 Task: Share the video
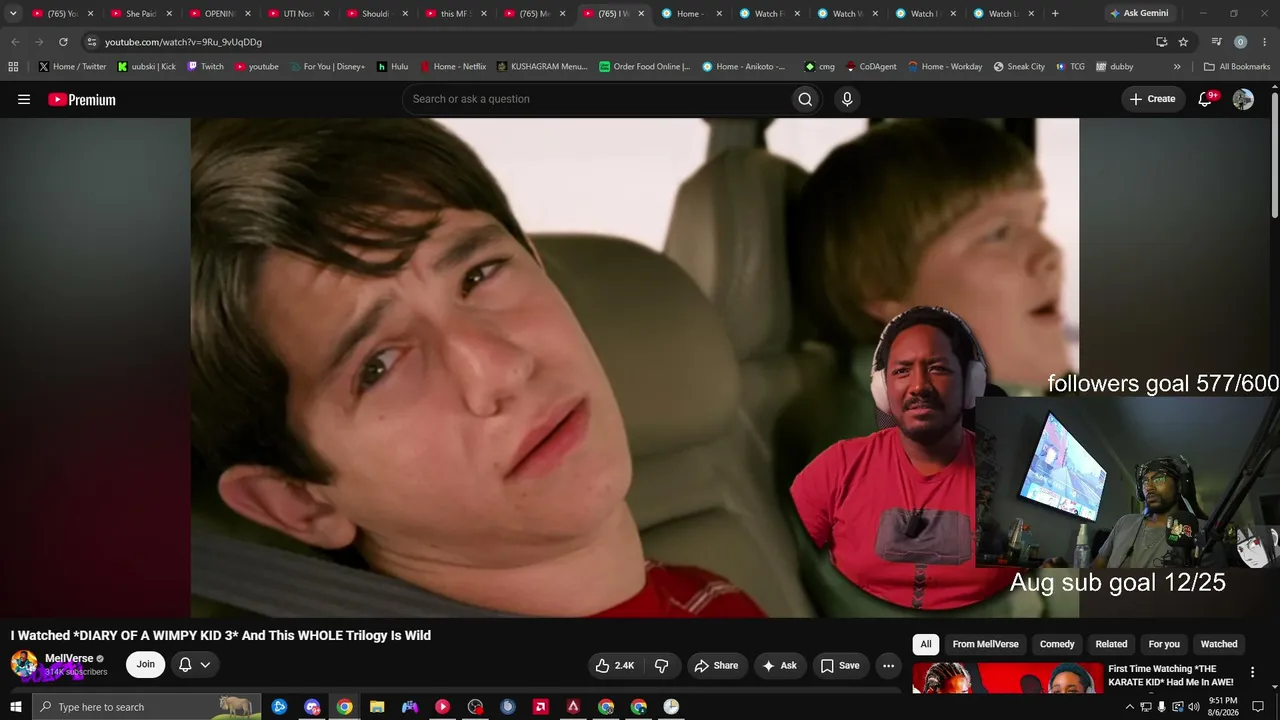716,665
